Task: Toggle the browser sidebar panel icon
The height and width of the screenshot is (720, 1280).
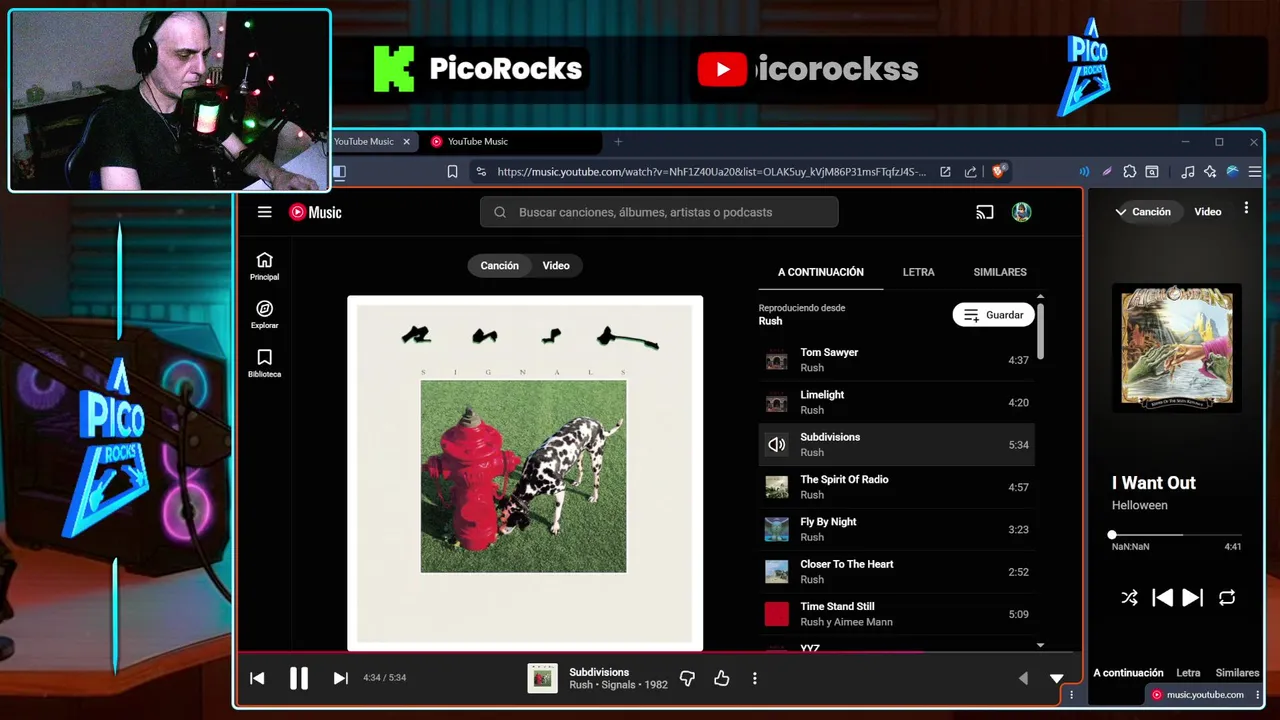Action: pos(339,172)
